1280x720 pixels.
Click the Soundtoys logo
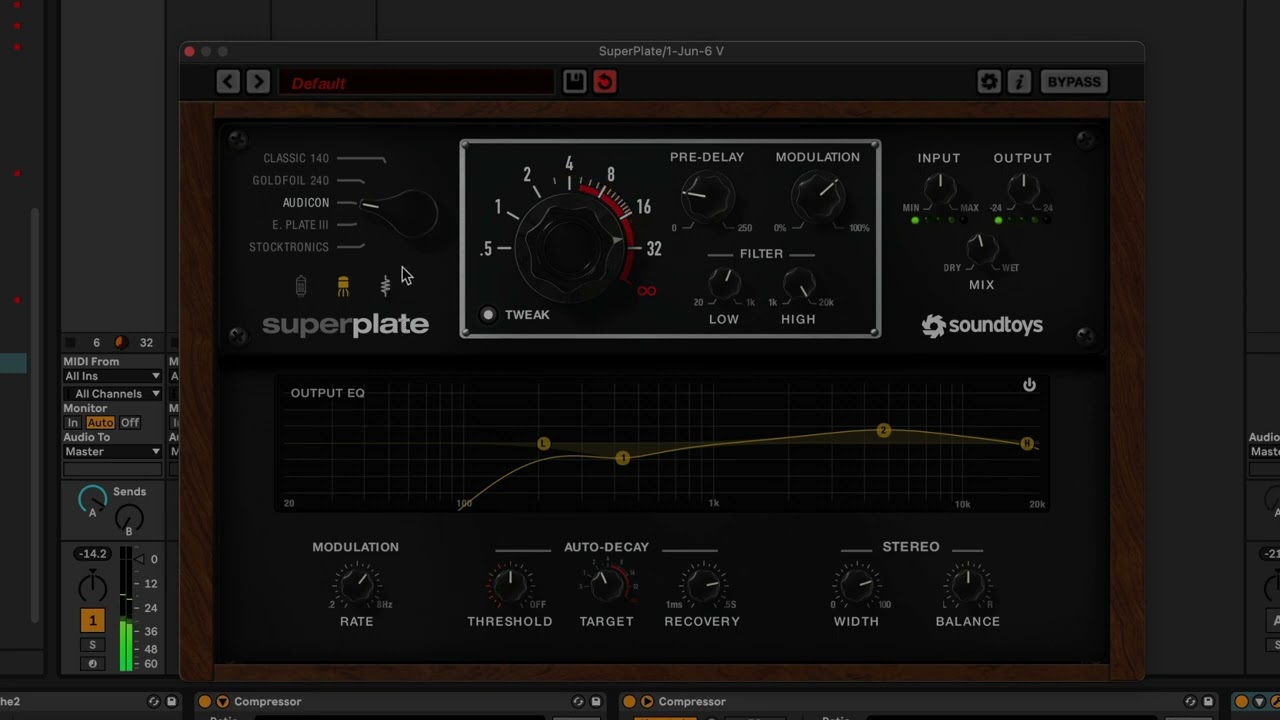pyautogui.click(x=982, y=325)
